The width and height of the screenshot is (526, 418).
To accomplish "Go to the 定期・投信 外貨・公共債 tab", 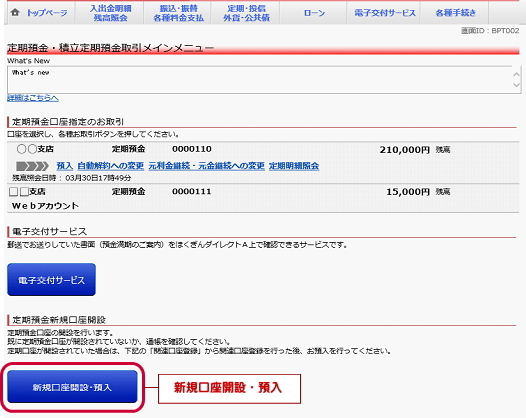I will click(x=246, y=13).
